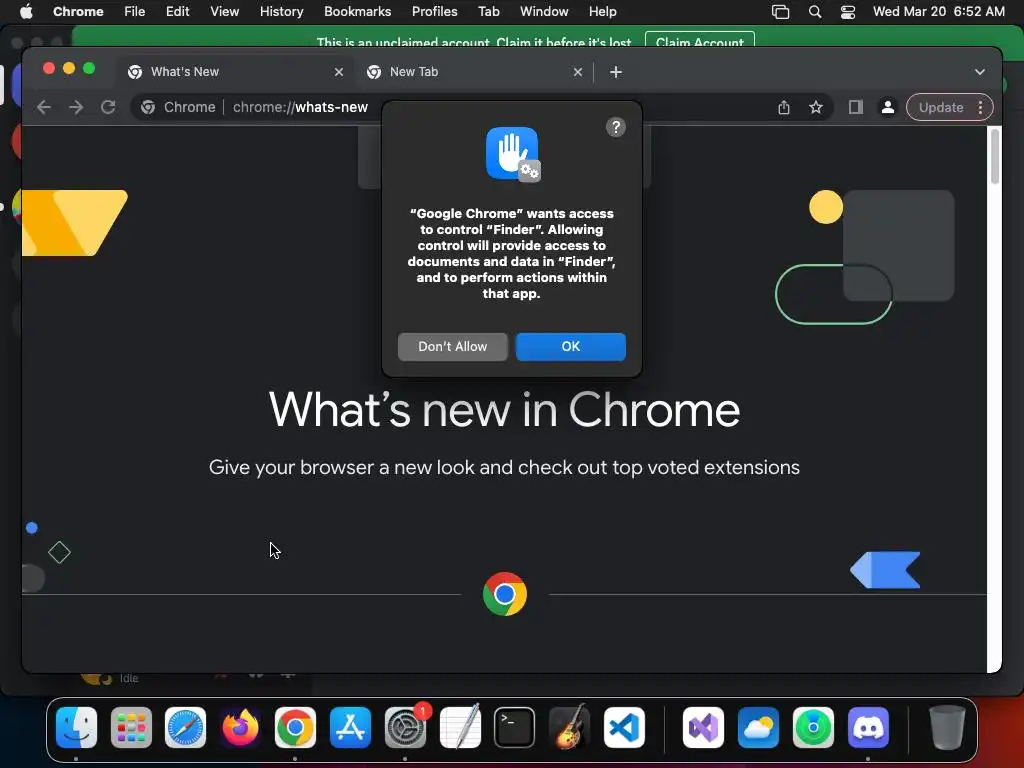1024x768 pixels.
Task: Open the Trash in the Dock
Action: [x=946, y=727]
